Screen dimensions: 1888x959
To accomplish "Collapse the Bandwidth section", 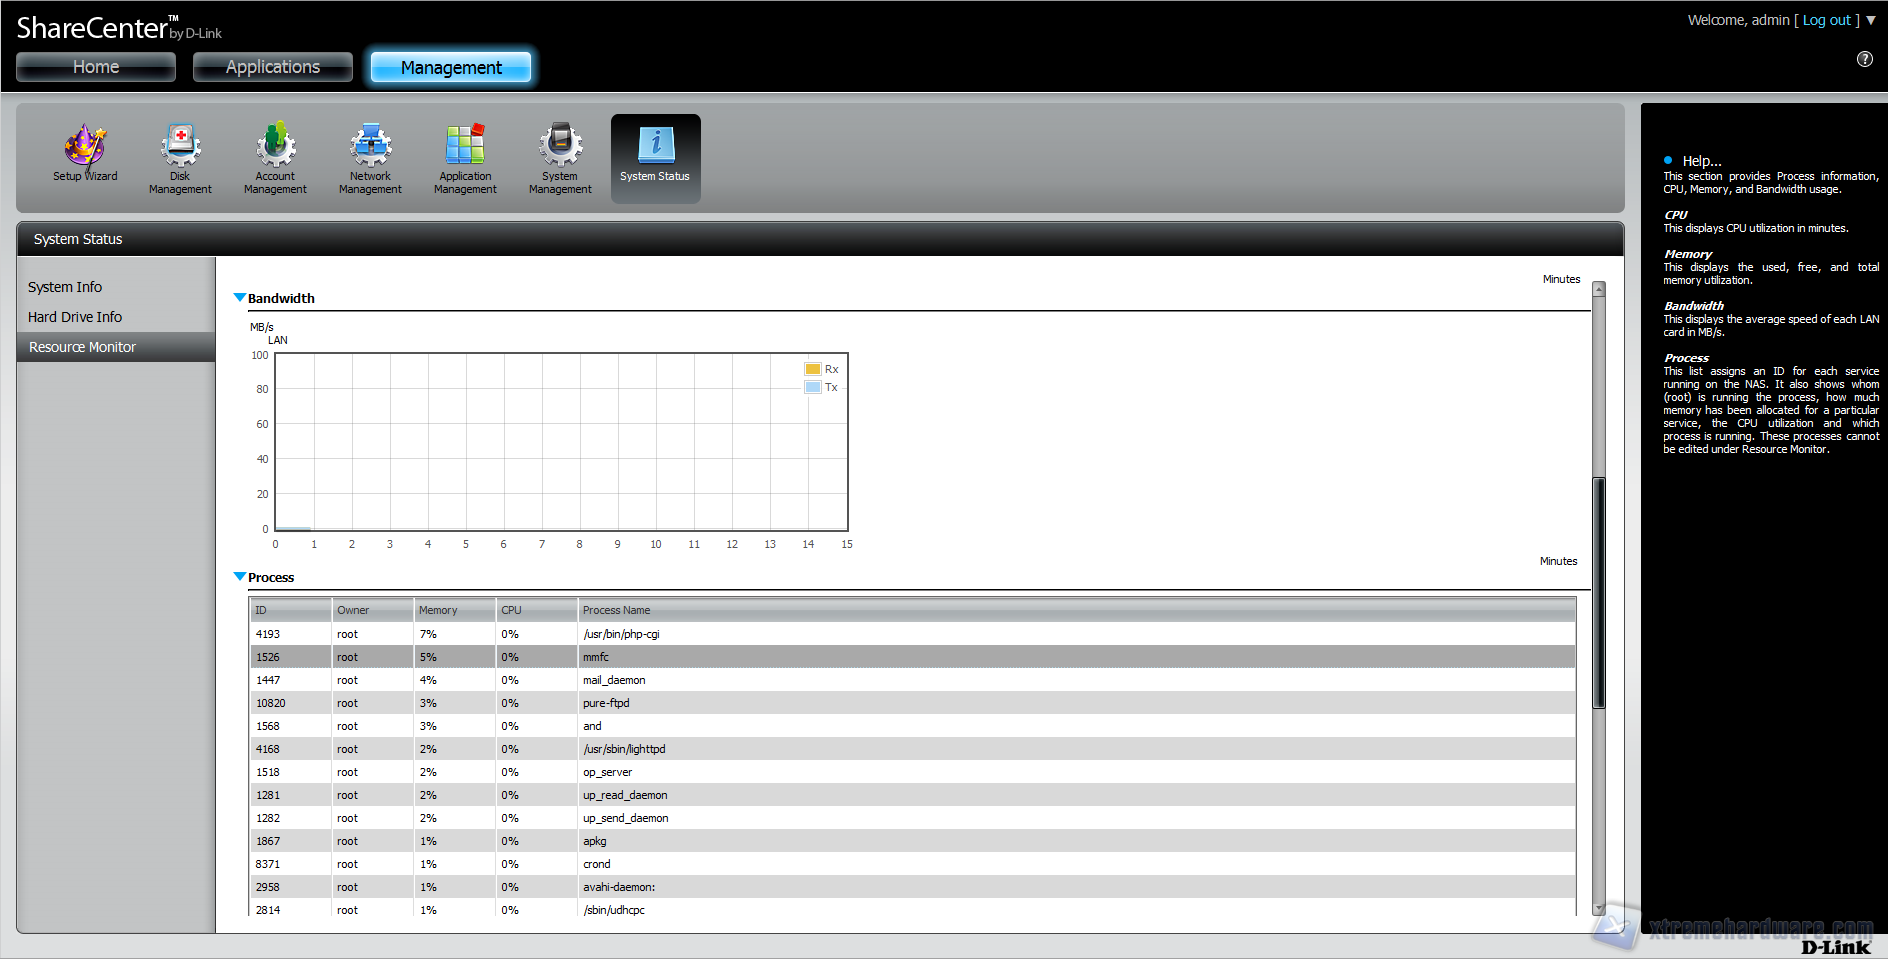I will pyautogui.click(x=240, y=298).
